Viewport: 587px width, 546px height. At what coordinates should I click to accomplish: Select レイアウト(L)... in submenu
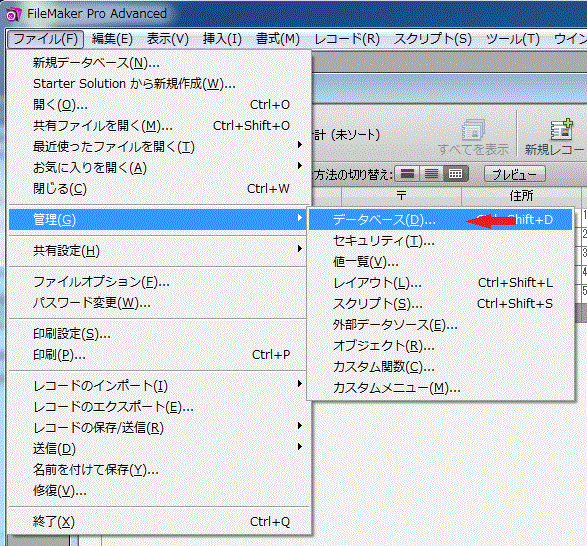(x=441, y=283)
